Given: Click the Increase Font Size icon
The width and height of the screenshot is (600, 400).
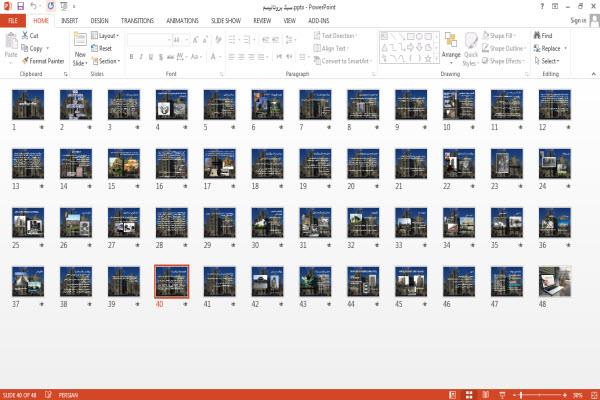Looking at the screenshot, I should click(x=196, y=40).
